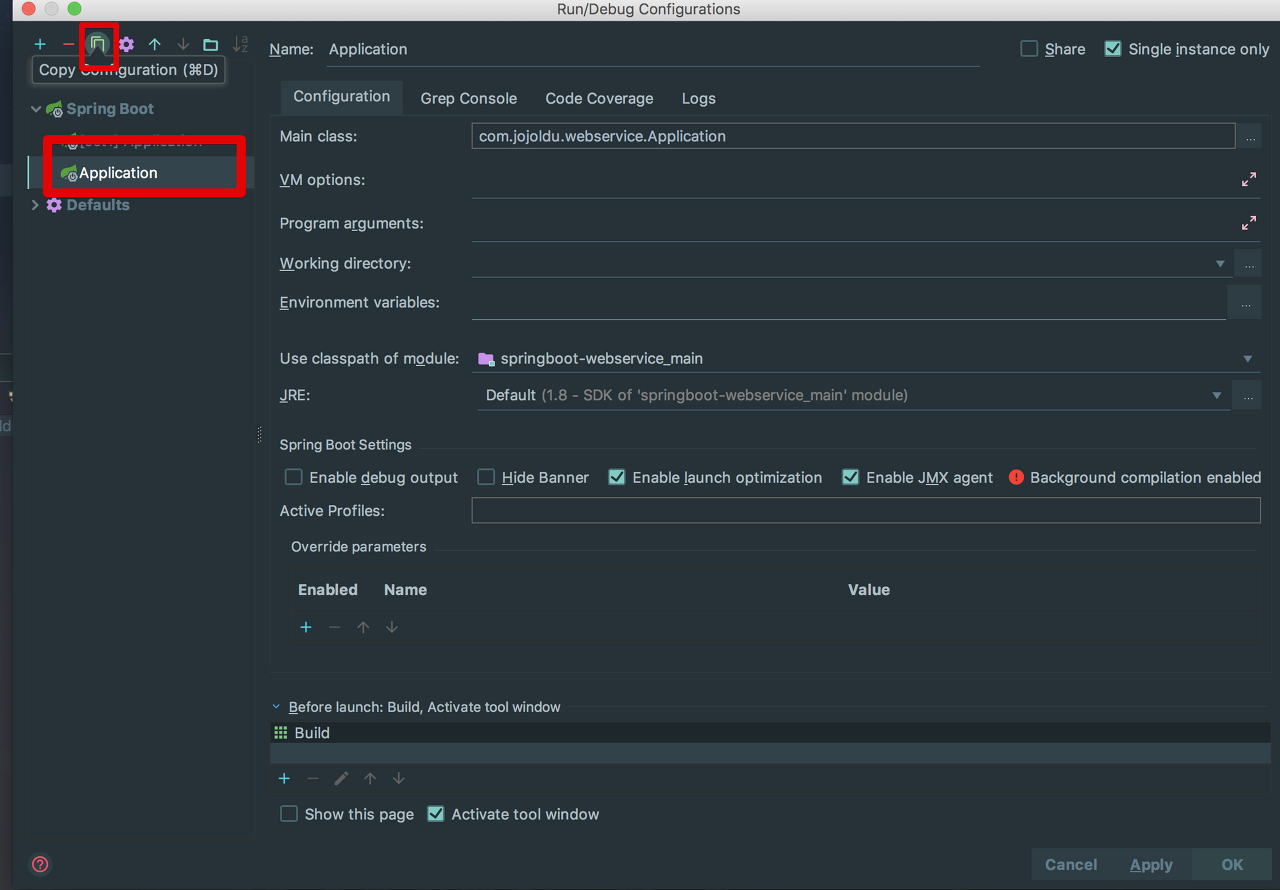This screenshot has height=890, width=1280.
Task: Toggle Enable launch optimization
Action: coord(617,478)
